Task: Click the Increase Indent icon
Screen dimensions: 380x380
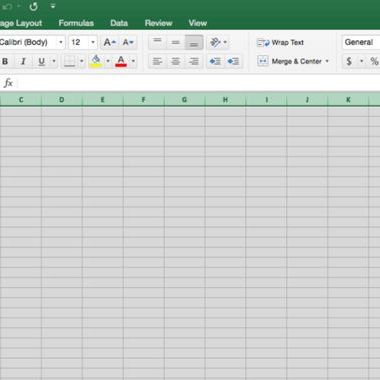Action: 233,61
